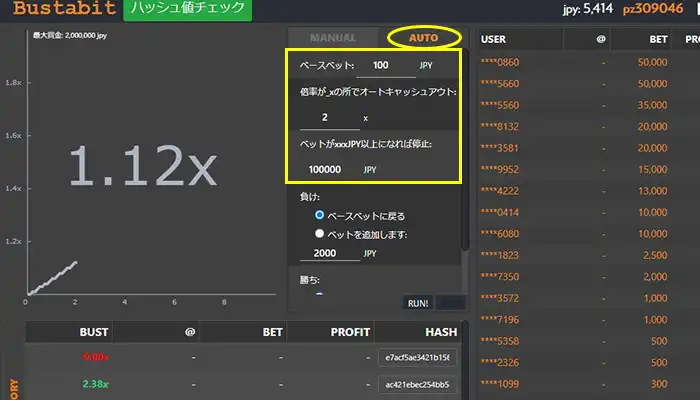
Task: Click the ハッシュ値チェック button
Action: click(188, 8)
